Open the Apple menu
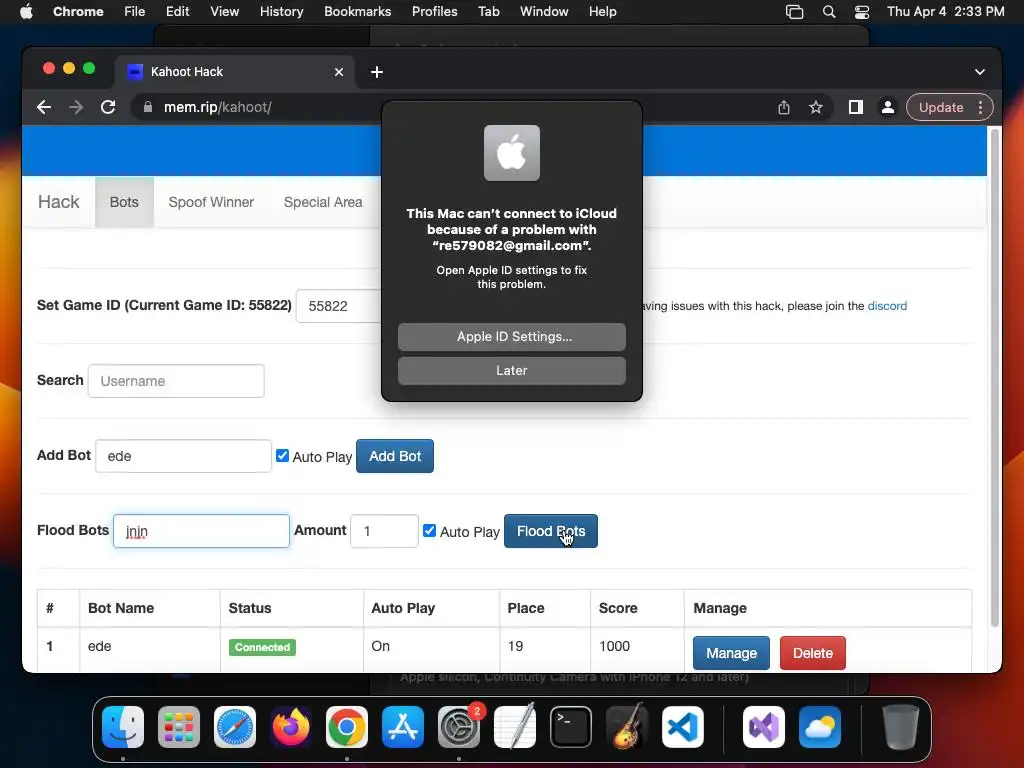The image size is (1024, 768). 26,12
